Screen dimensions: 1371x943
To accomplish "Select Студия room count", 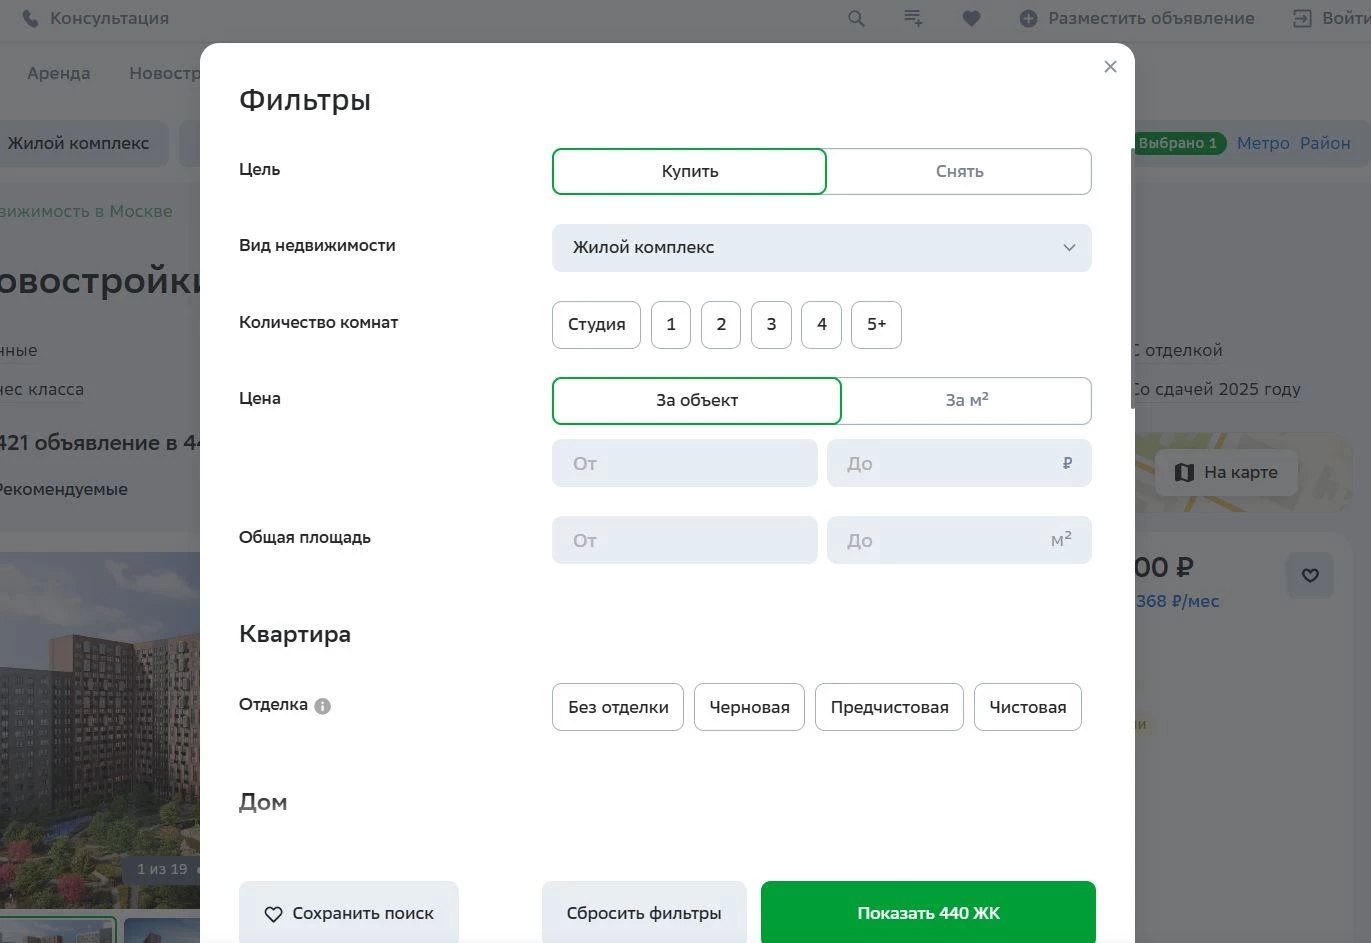I will (x=596, y=324).
